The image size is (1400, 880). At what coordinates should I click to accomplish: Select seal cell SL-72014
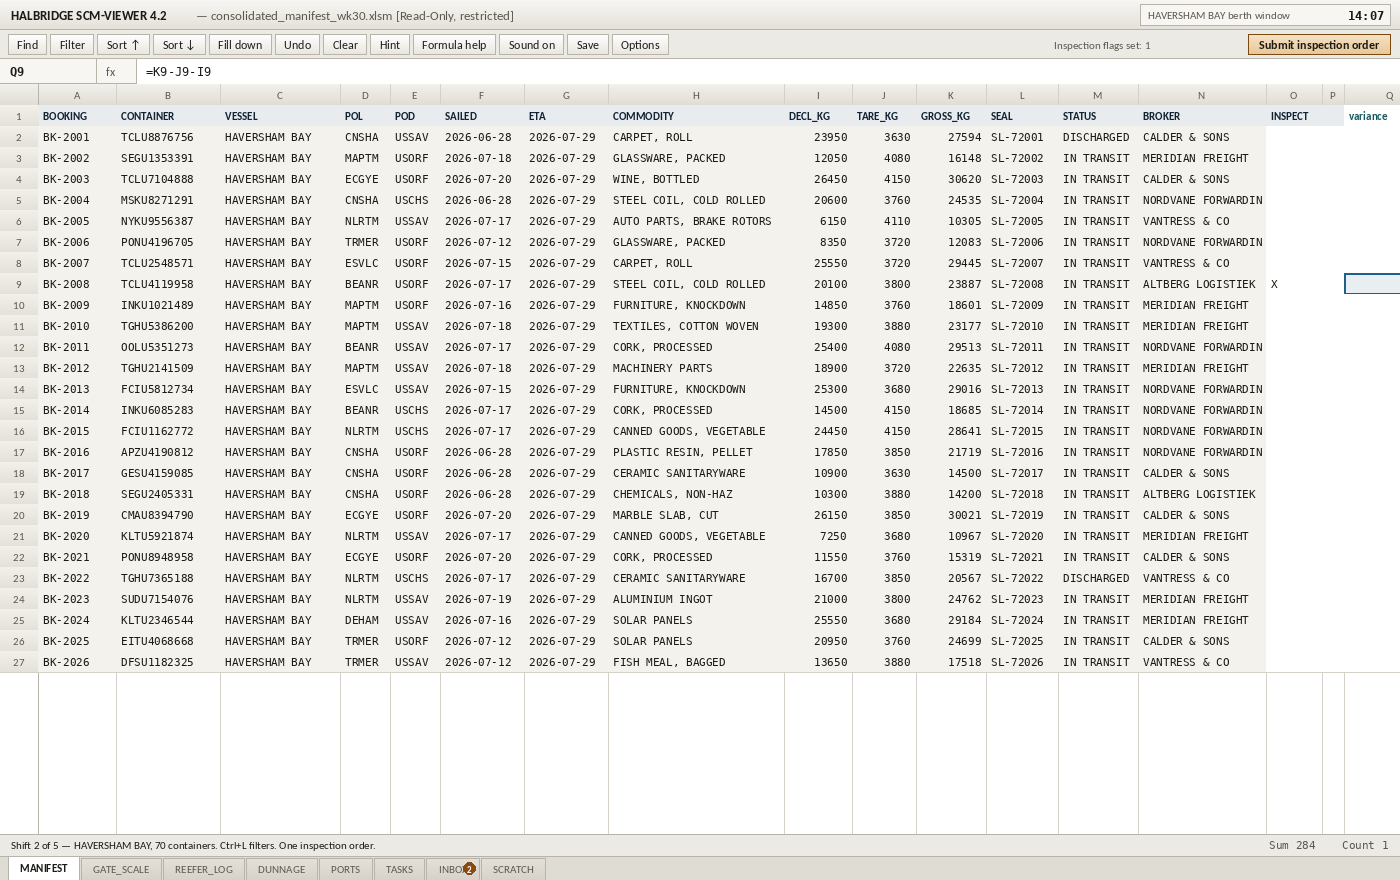tap(1022, 410)
